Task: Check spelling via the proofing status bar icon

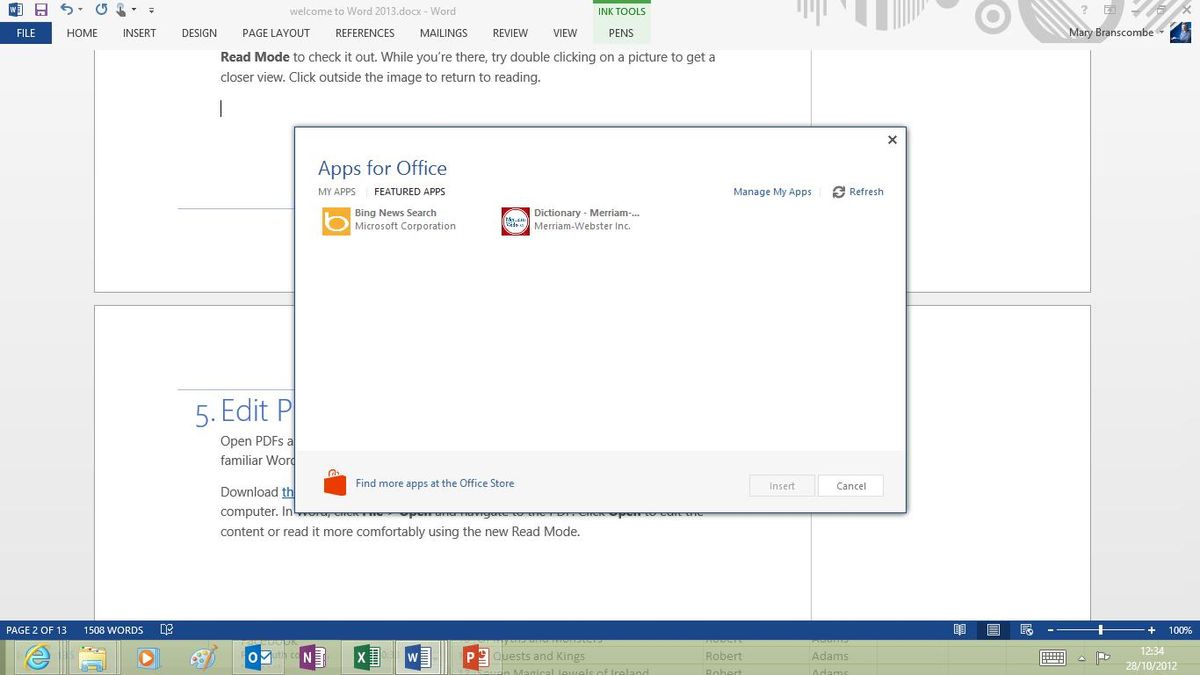Action: tap(166, 630)
